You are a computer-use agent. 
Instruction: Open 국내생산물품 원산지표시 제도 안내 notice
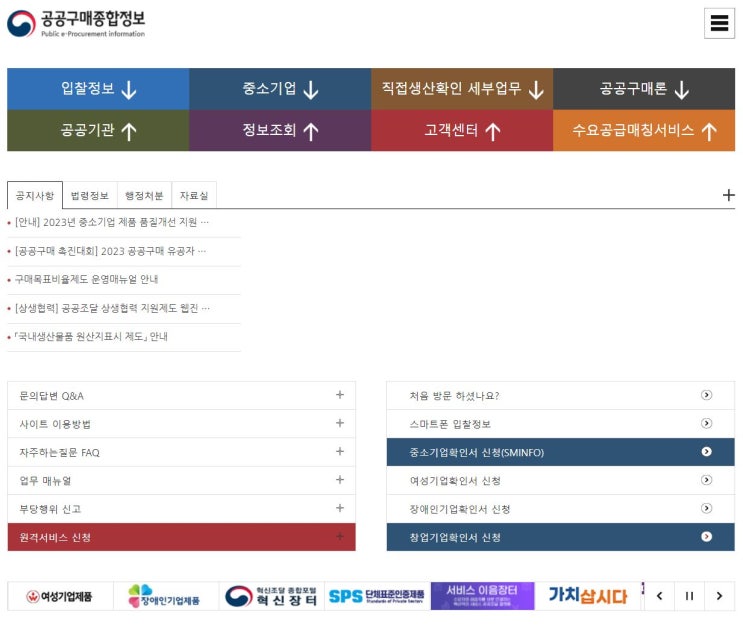91,337
